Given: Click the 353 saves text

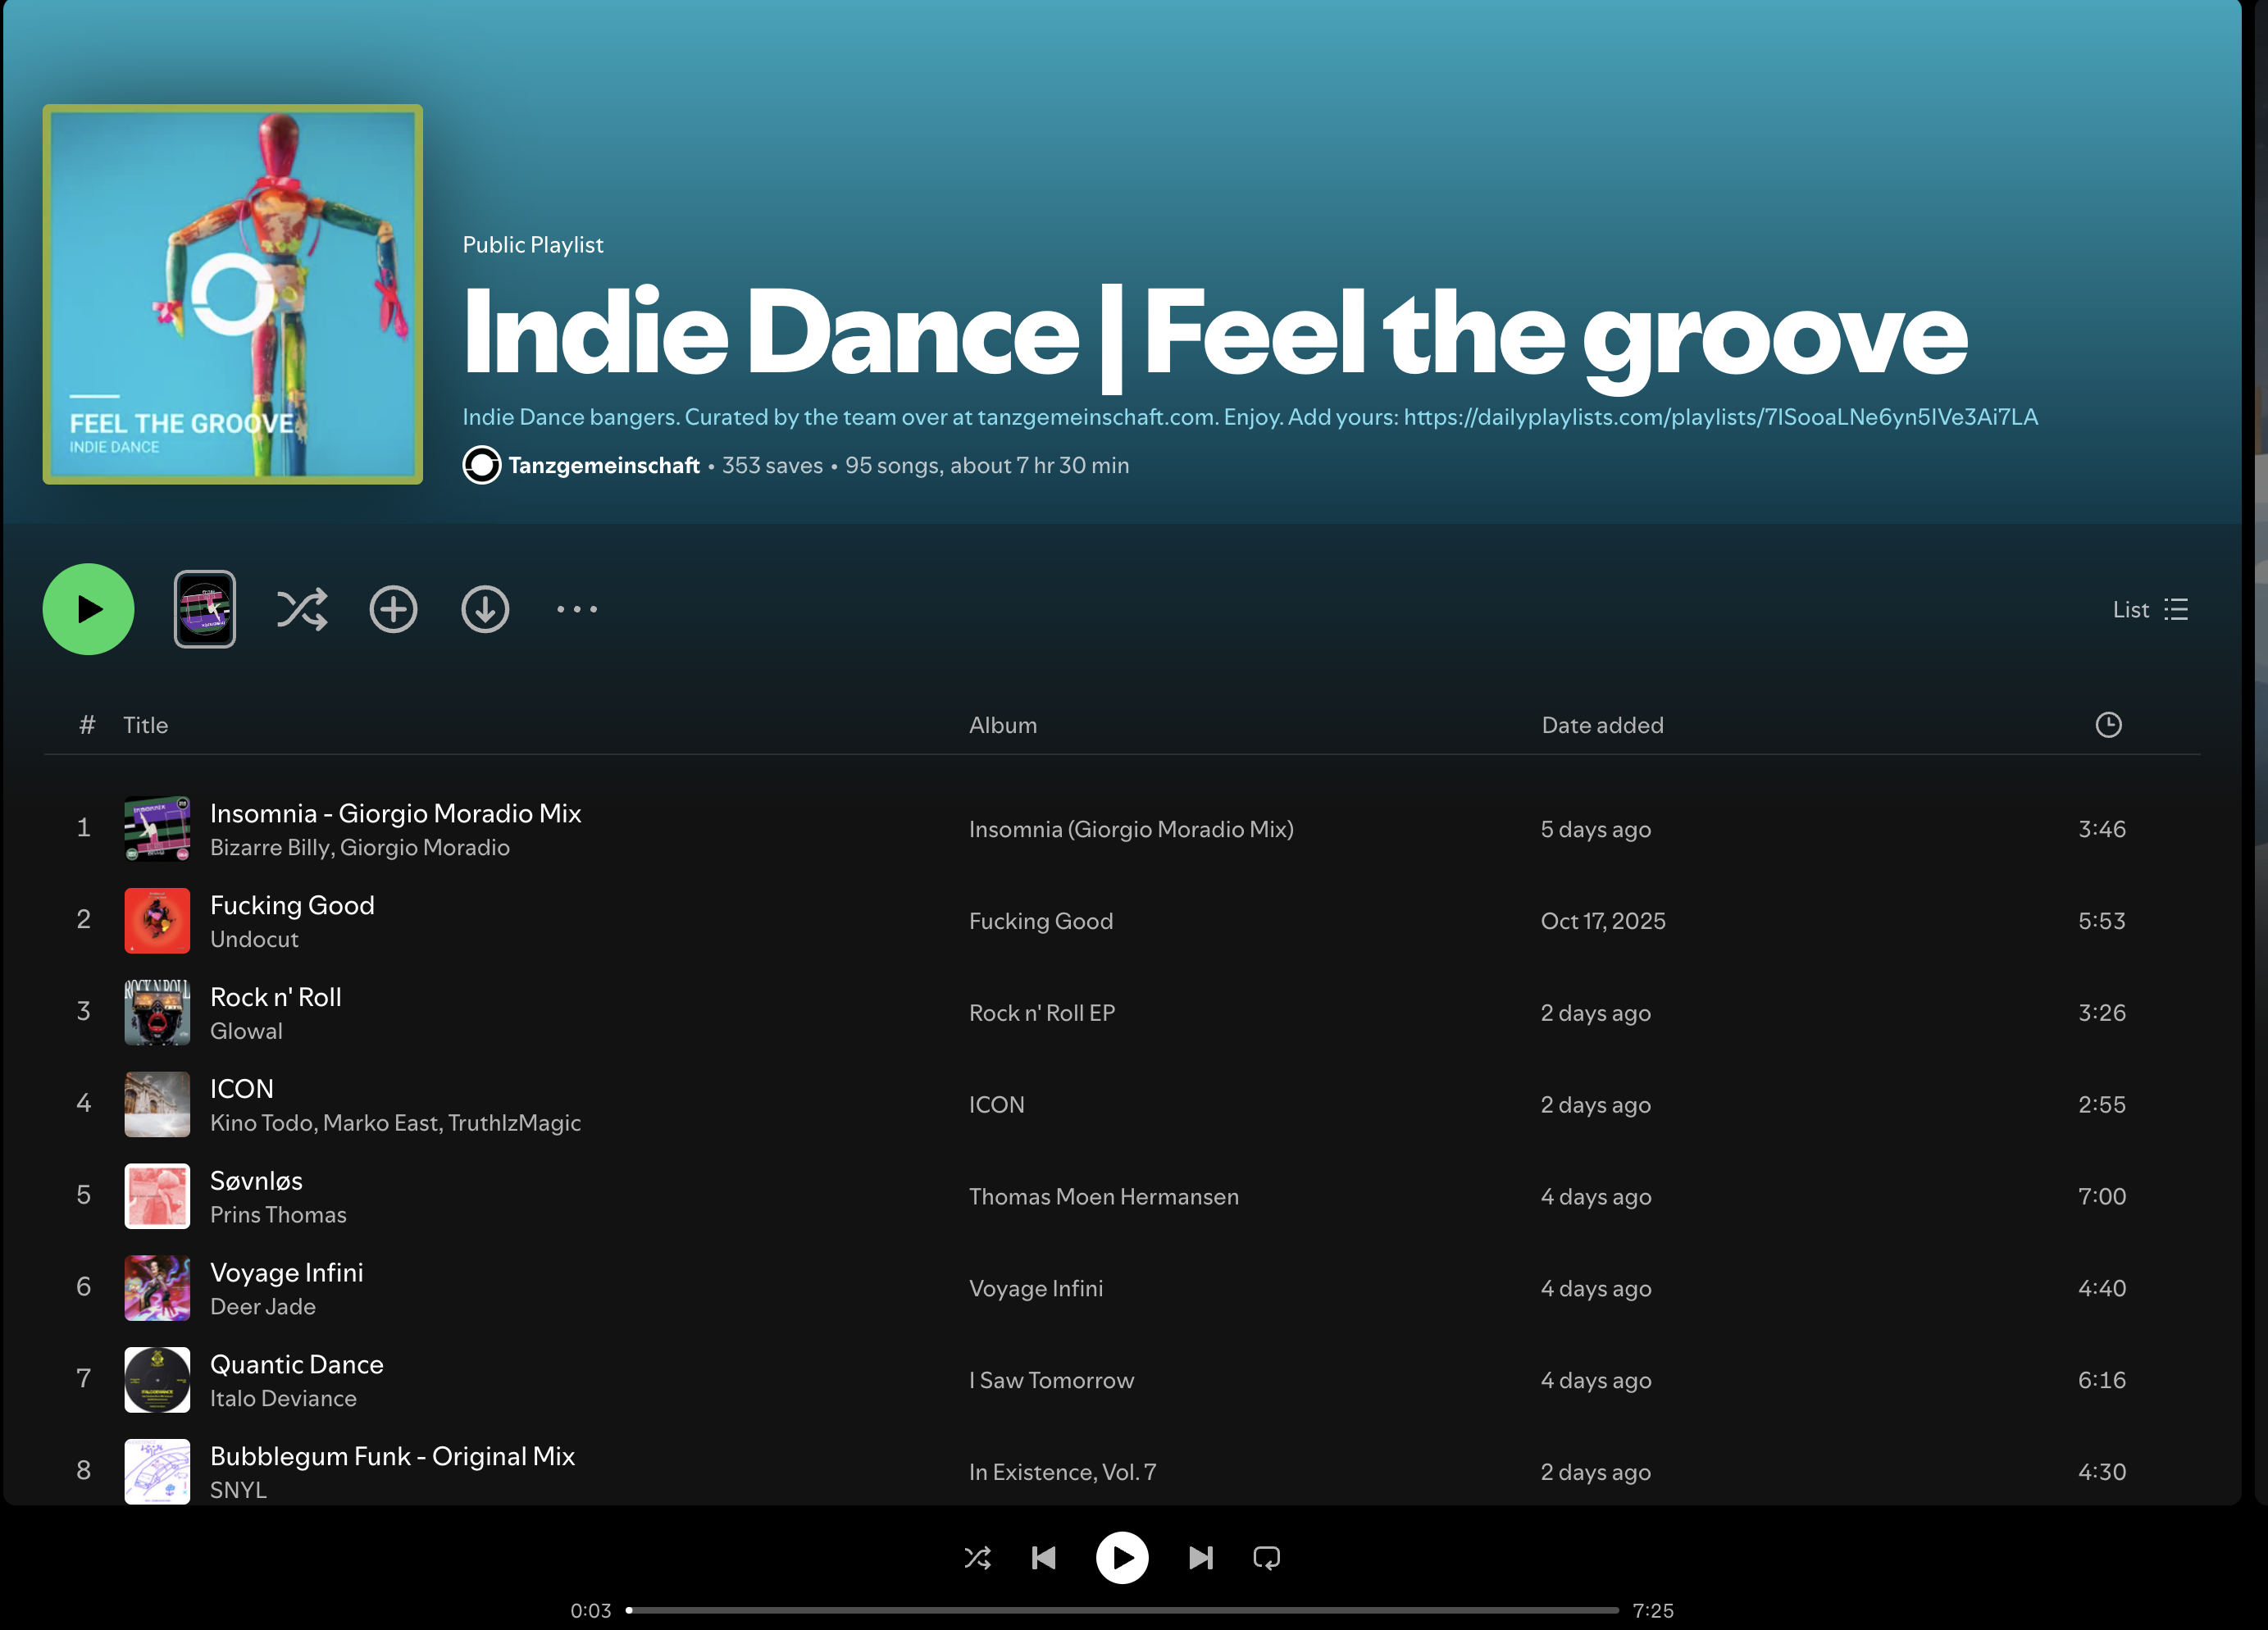Looking at the screenshot, I should click(x=772, y=465).
